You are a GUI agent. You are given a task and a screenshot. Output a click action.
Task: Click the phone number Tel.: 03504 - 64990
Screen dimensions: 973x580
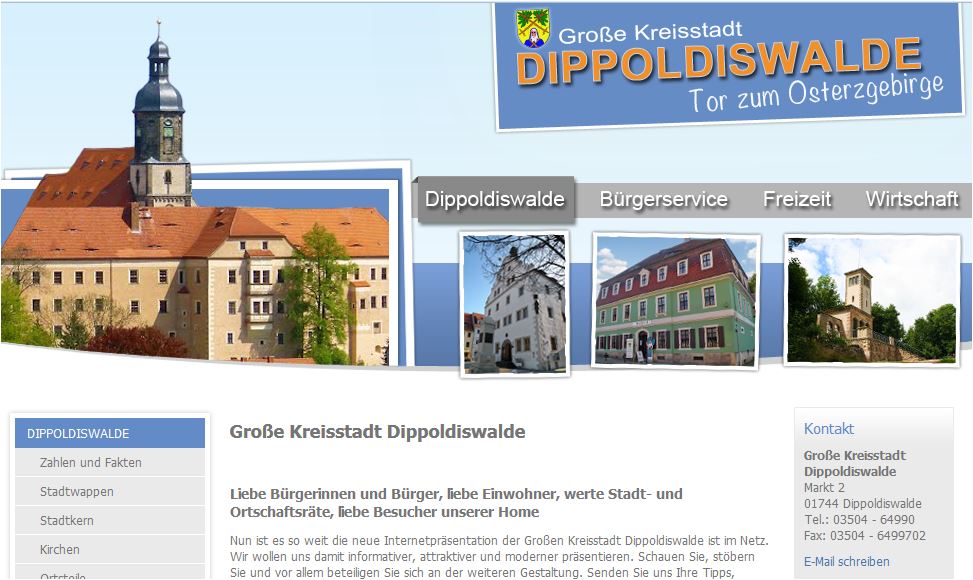[859, 520]
